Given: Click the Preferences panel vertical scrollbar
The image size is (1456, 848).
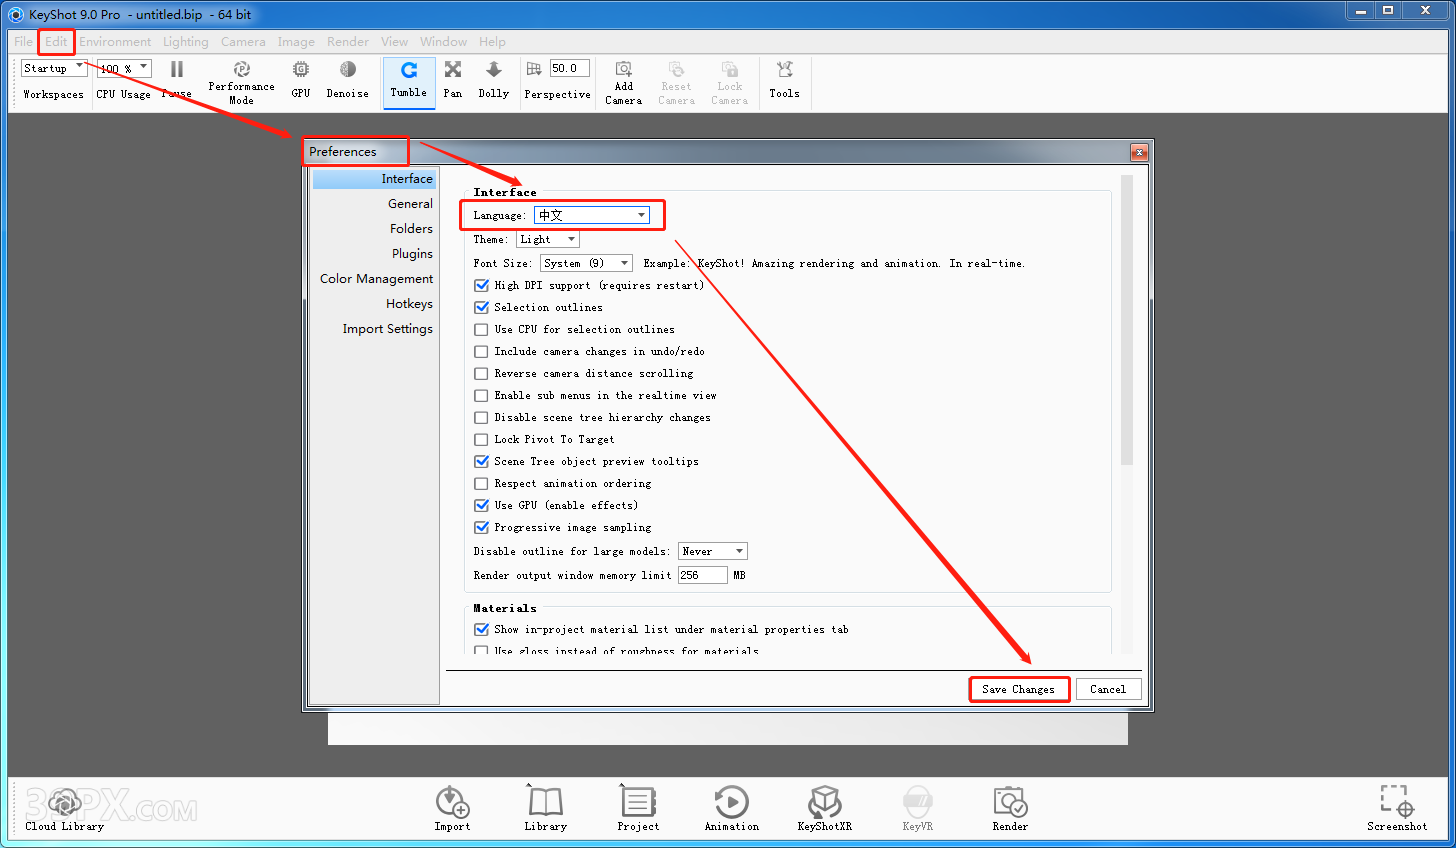Looking at the screenshot, I should (1127, 320).
